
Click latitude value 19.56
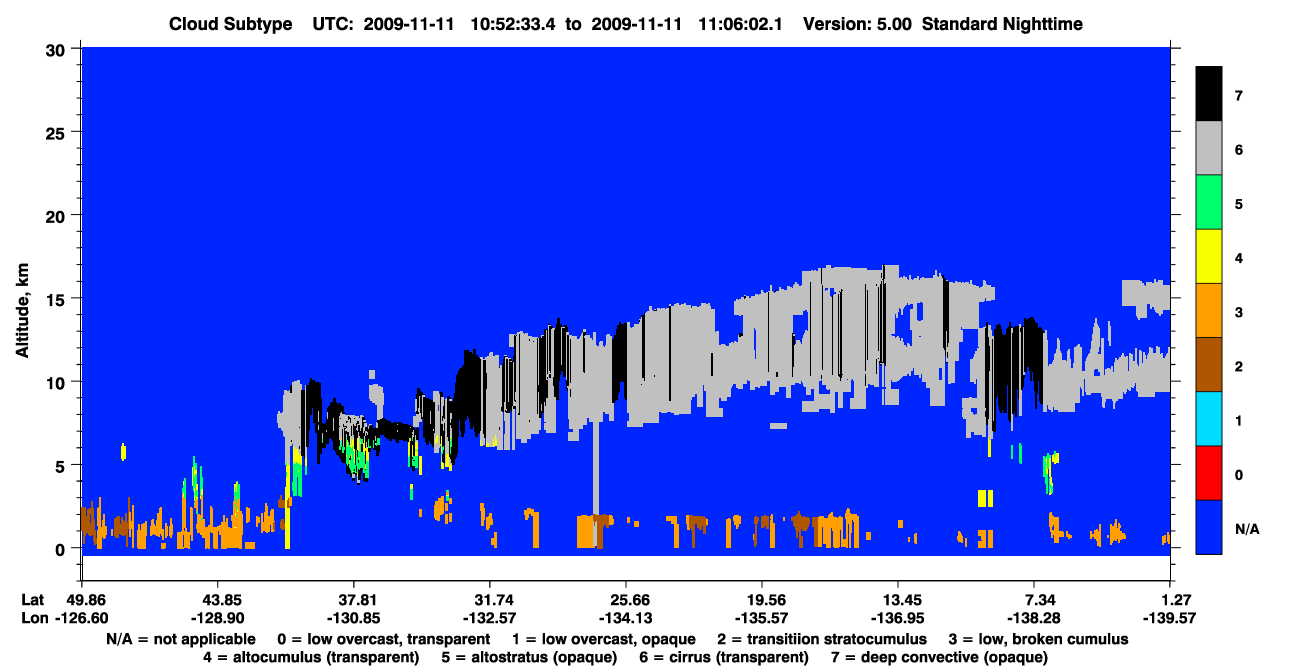[761, 600]
